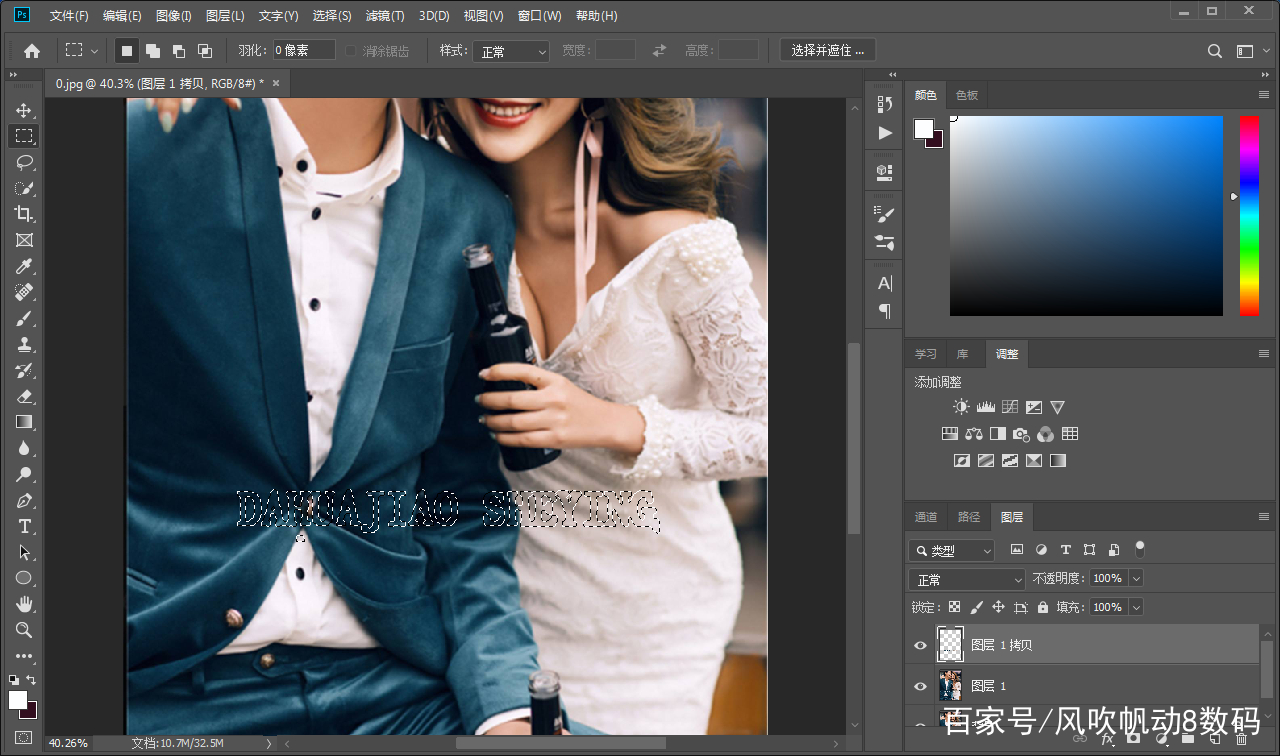This screenshot has width=1280, height=756.
Task: Click the 羽化 feather input field
Action: pos(304,50)
